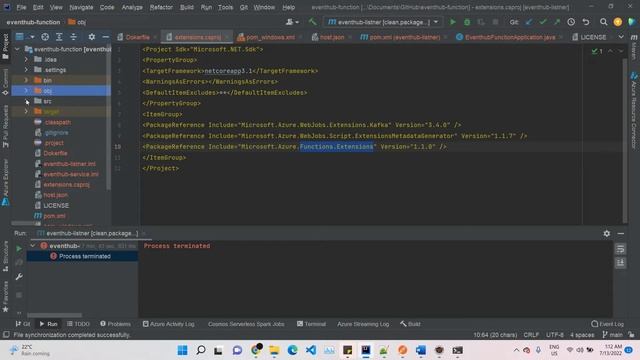Open Project panel gear options
Screen dimensions: 640x360
tap(92, 37)
